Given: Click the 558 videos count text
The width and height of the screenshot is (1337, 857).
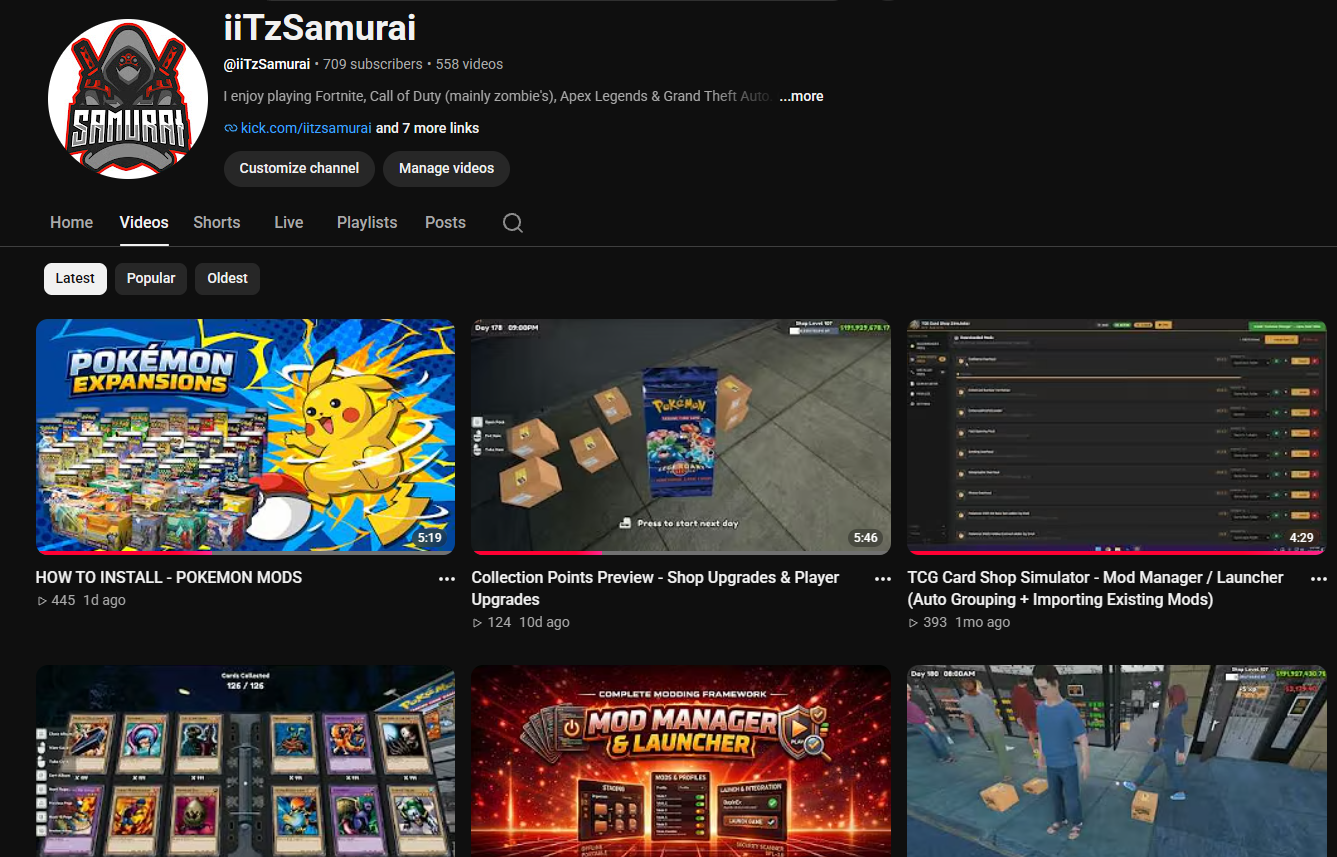Looking at the screenshot, I should tap(469, 64).
